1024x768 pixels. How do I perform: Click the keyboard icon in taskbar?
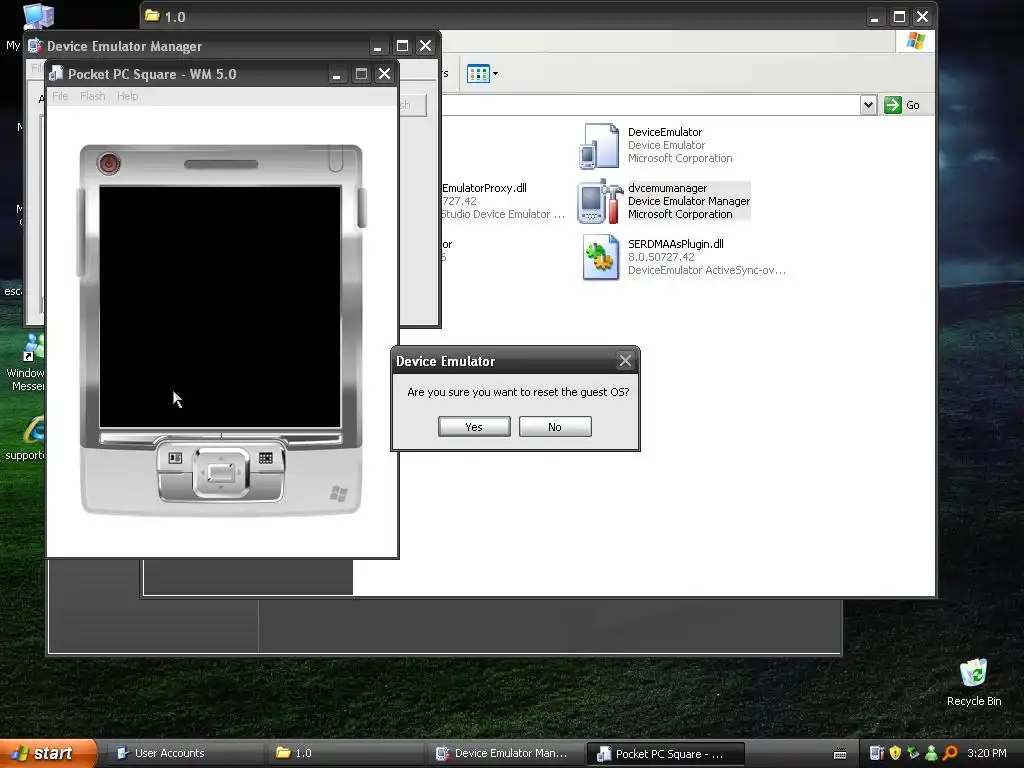840,754
